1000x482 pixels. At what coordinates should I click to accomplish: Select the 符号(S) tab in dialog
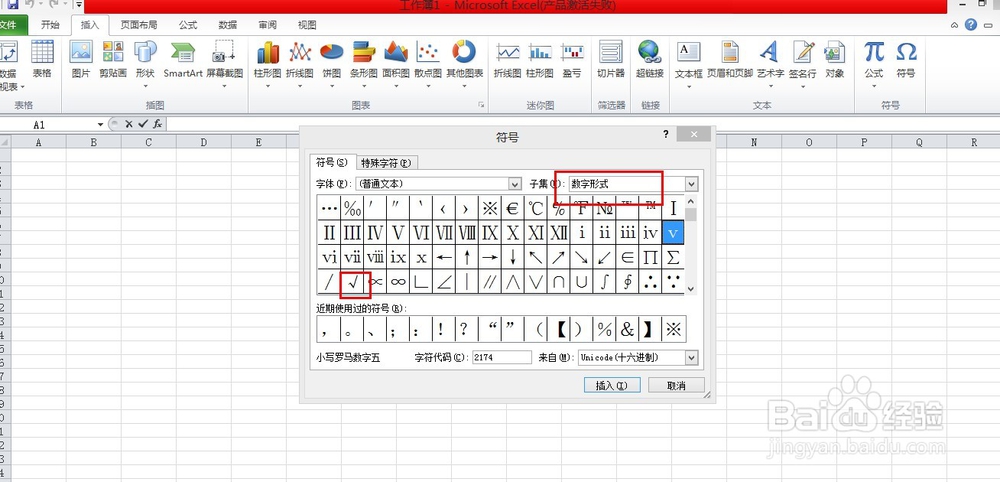pyautogui.click(x=332, y=162)
